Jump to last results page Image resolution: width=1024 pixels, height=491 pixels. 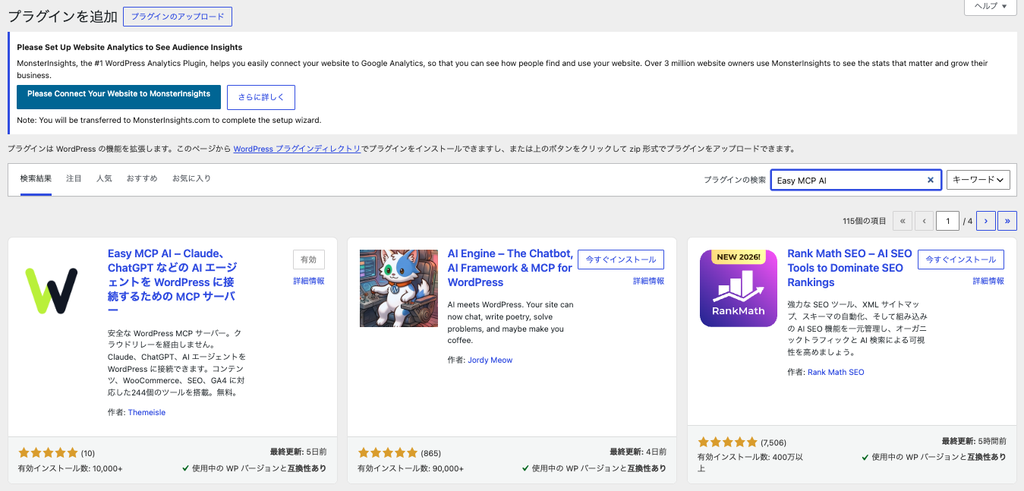coord(1008,221)
